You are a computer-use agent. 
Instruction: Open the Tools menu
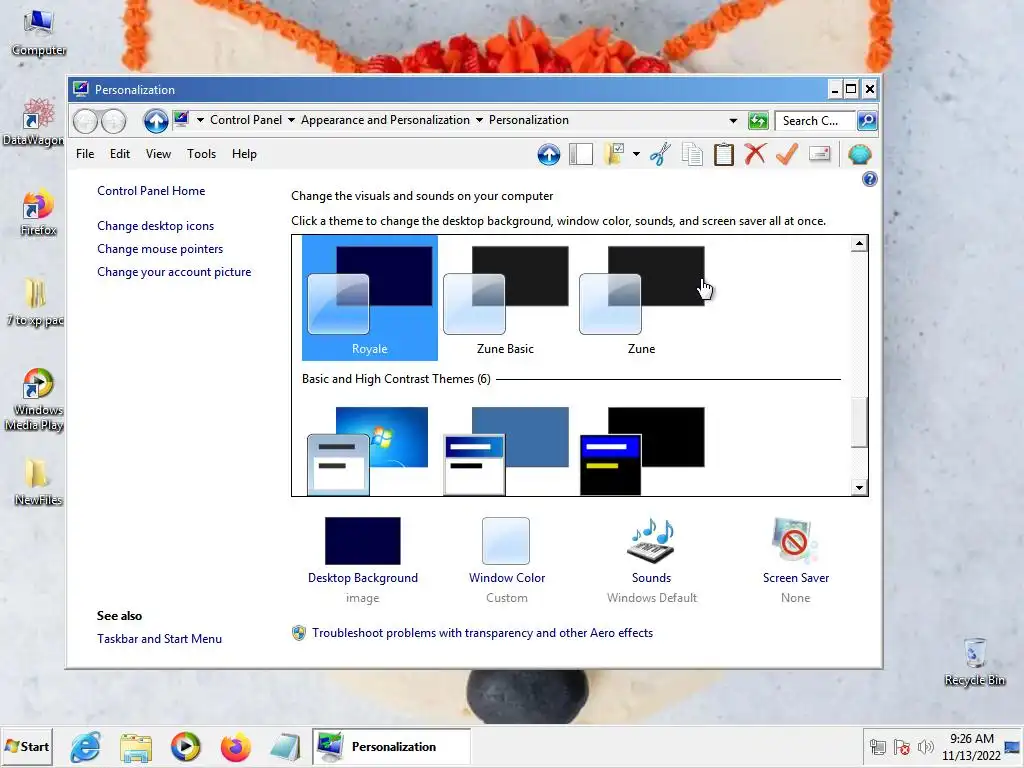[x=201, y=154]
